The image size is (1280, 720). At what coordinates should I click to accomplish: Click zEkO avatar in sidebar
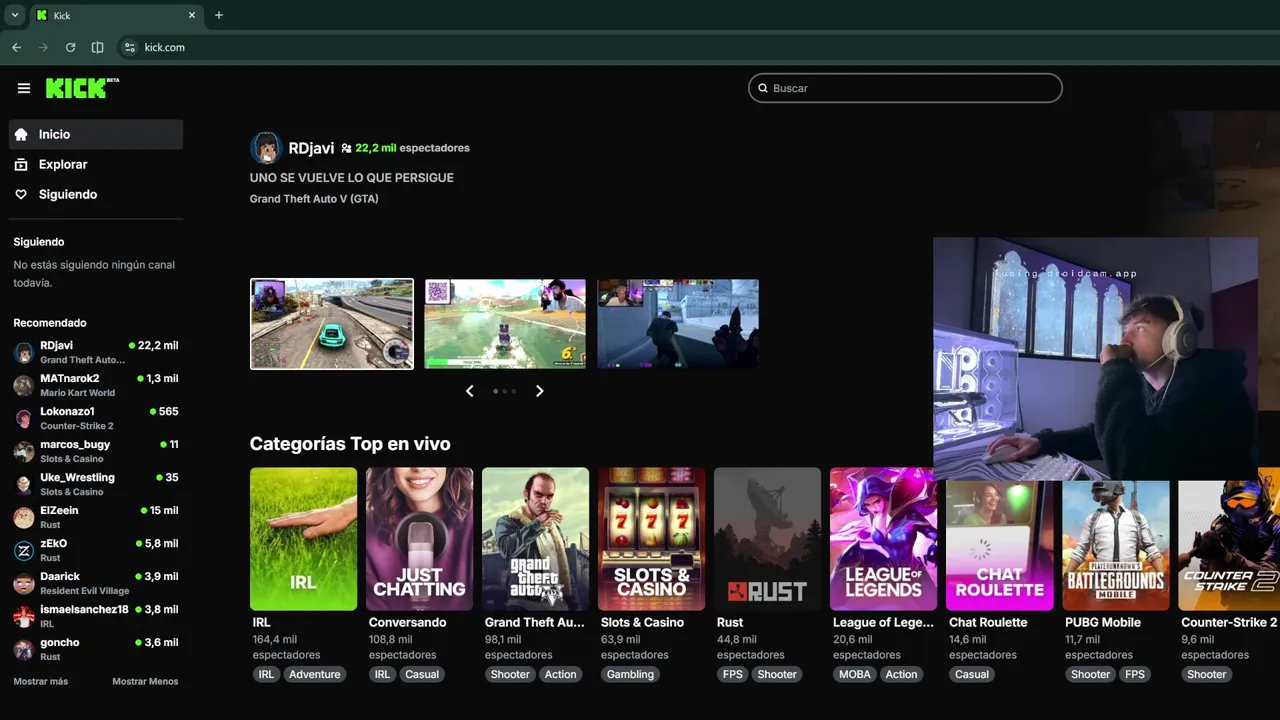coord(23,550)
